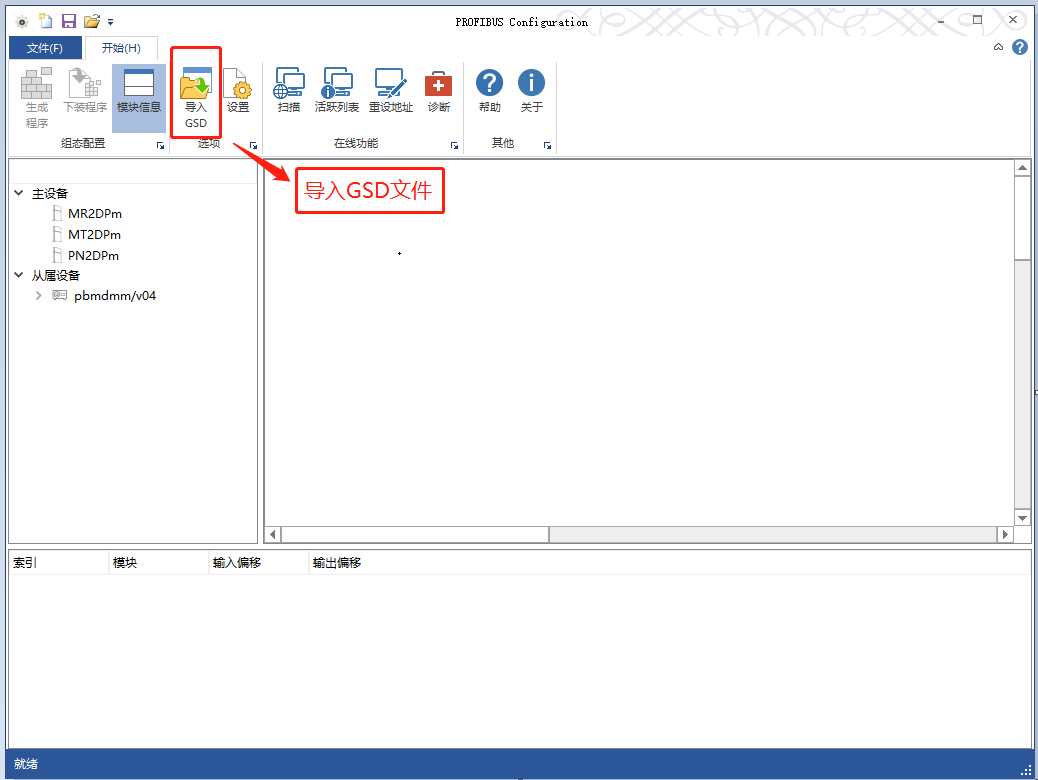Click the 扫描 scan network icon
The height and width of the screenshot is (780, 1038).
coord(289,93)
